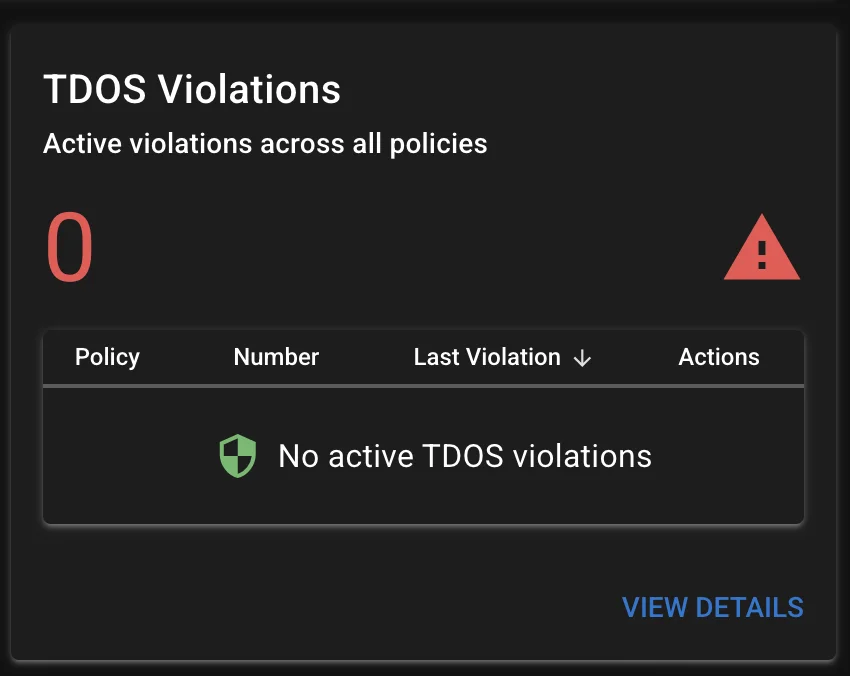The width and height of the screenshot is (850, 676).
Task: Open sorting options for the Policy column
Action: point(107,357)
